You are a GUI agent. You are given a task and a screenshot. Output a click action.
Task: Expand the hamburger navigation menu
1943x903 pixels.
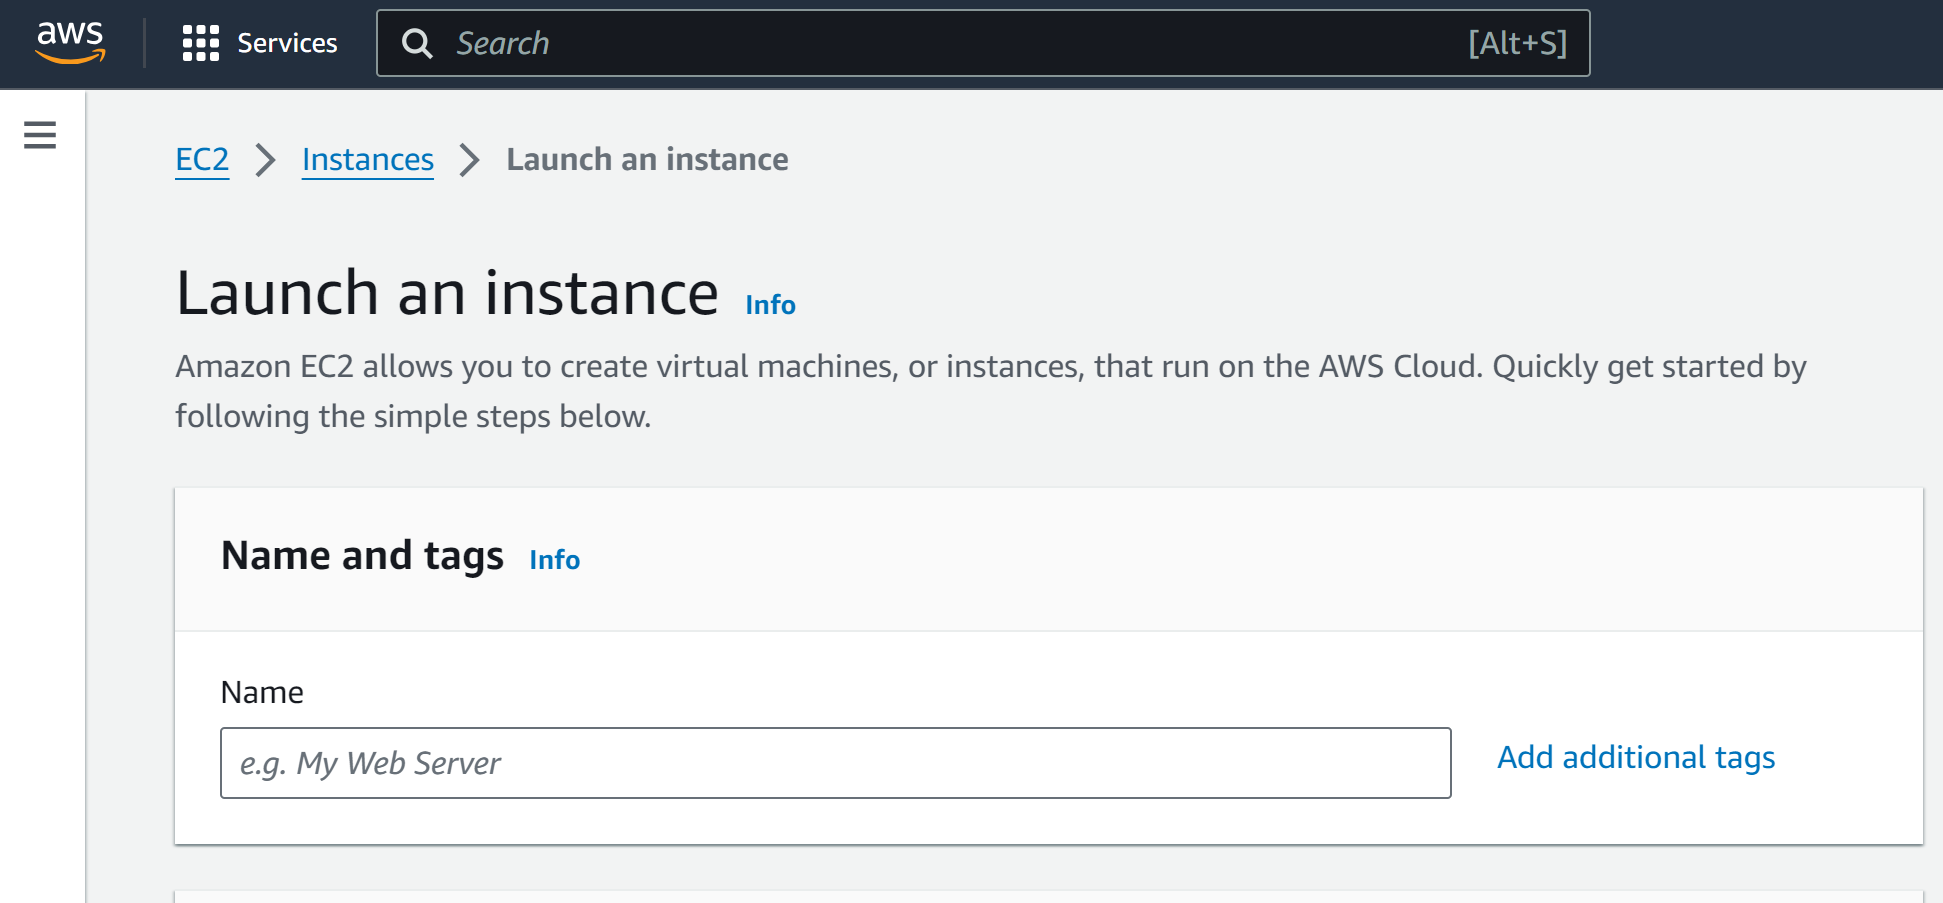pos(40,135)
